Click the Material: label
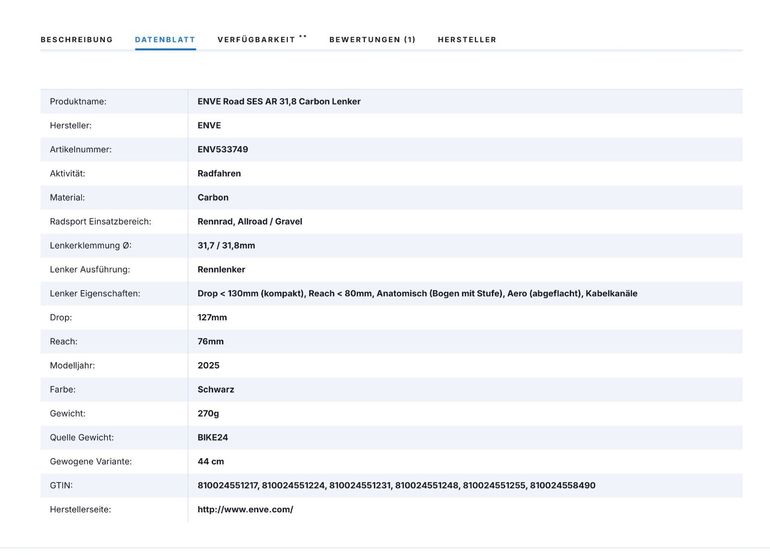770x555 pixels. pos(67,197)
